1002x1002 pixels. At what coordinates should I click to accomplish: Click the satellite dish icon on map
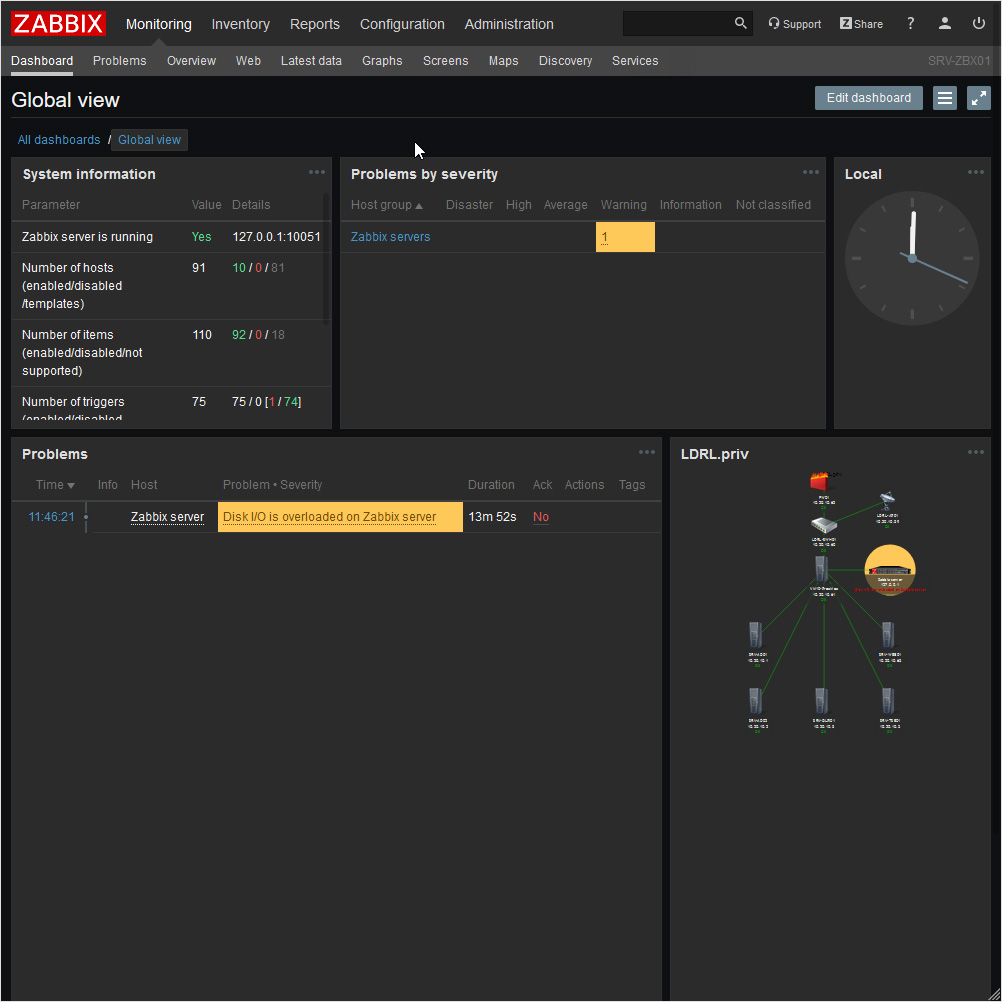pos(887,501)
